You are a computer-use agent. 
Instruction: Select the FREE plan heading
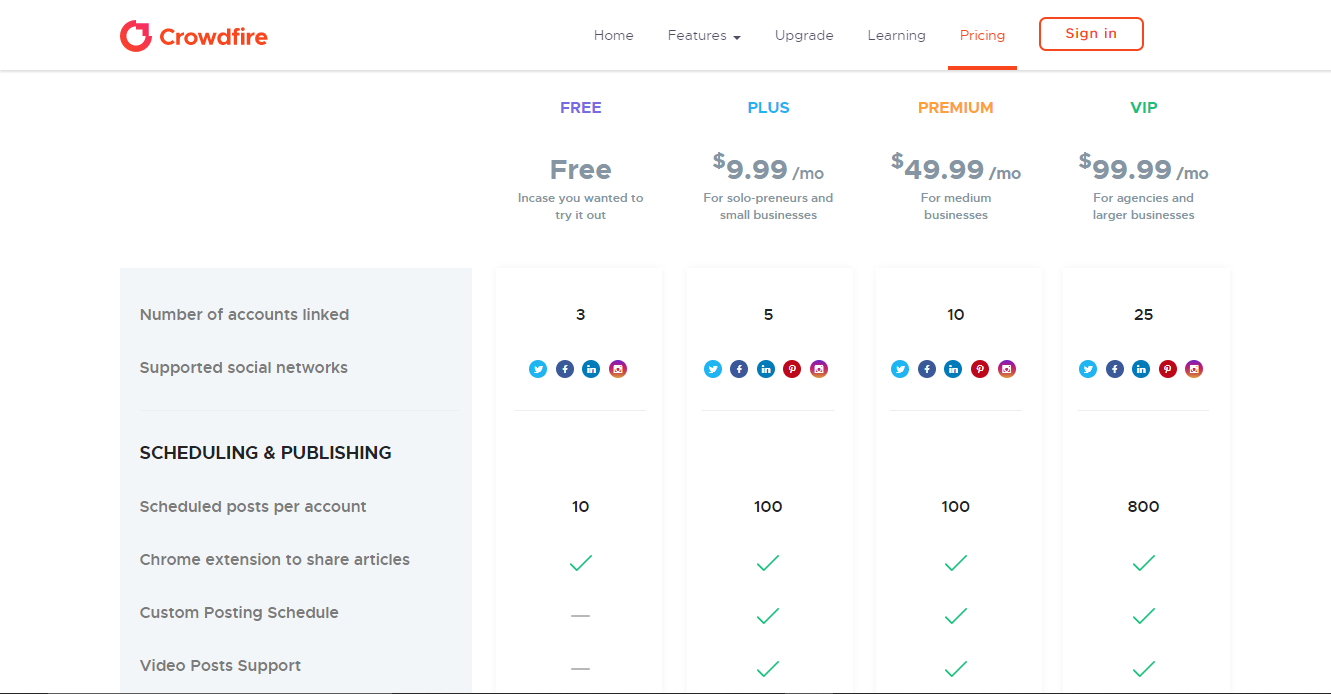(x=581, y=108)
